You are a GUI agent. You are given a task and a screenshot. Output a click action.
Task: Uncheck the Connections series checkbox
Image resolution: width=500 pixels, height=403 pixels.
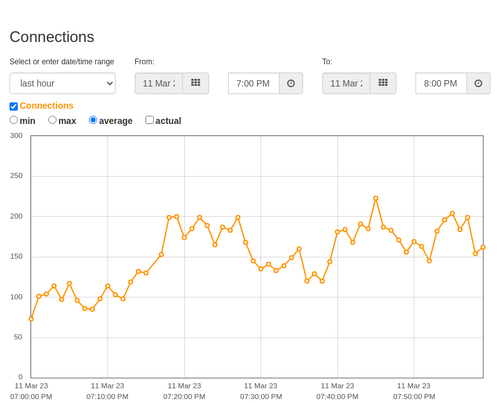pos(14,106)
